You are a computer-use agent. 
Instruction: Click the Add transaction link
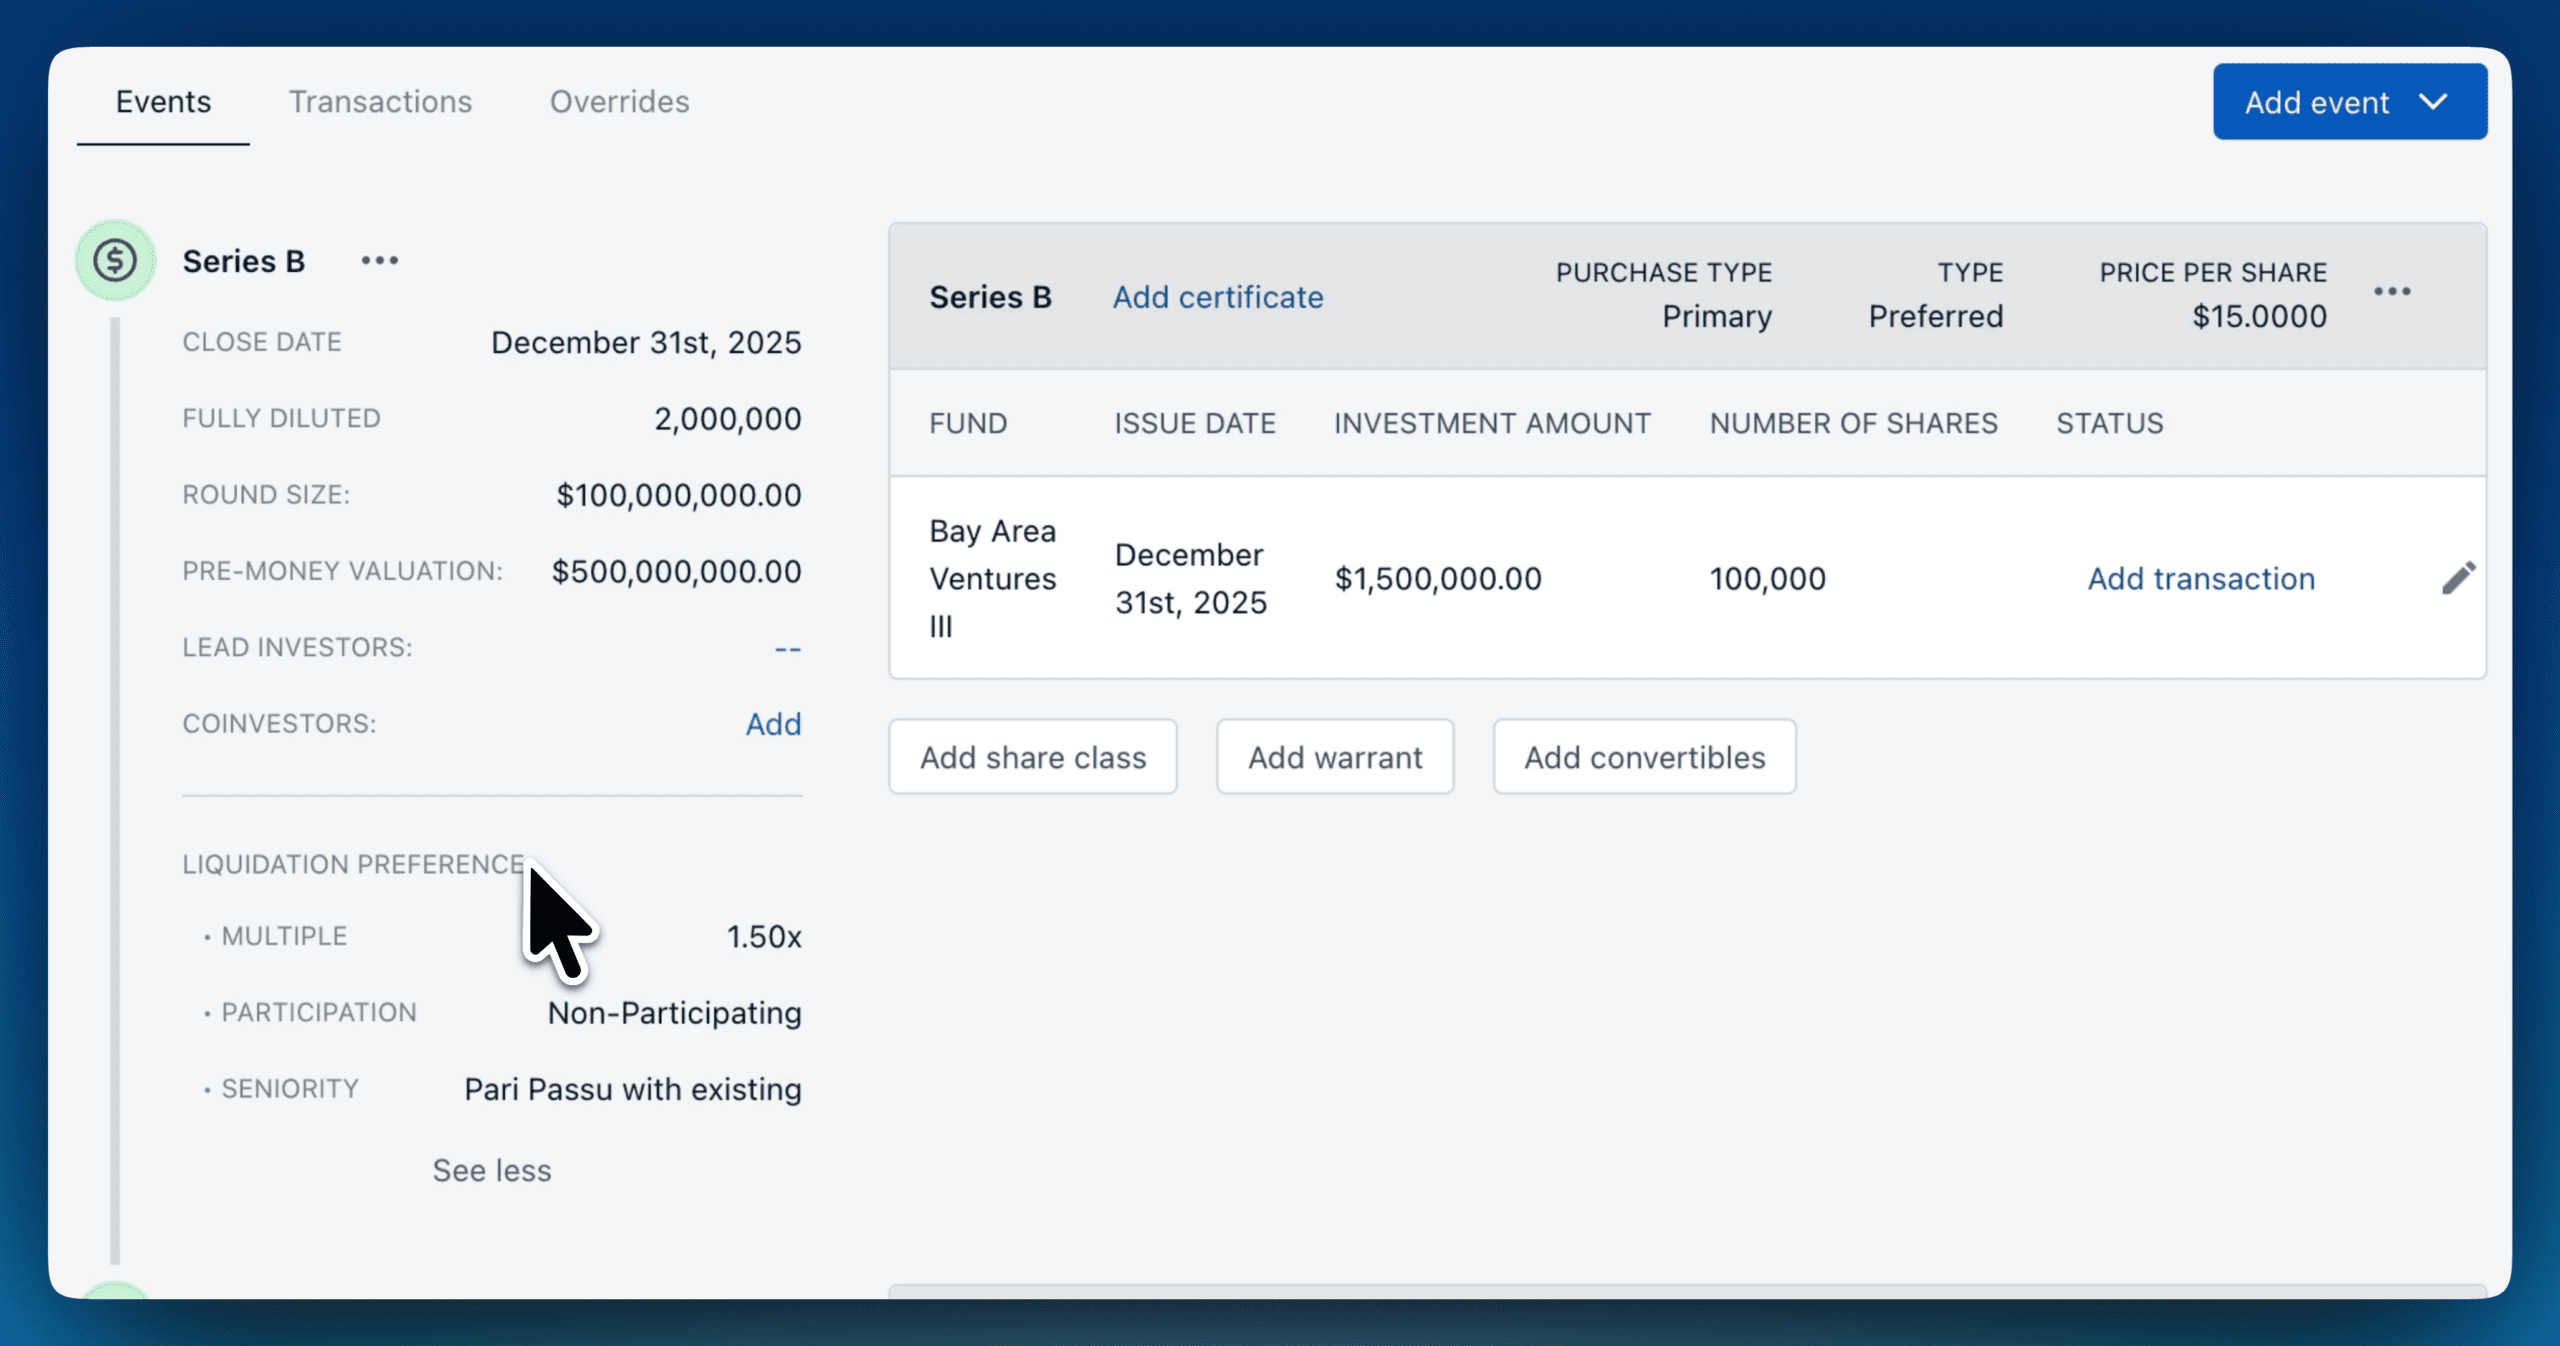click(2200, 578)
